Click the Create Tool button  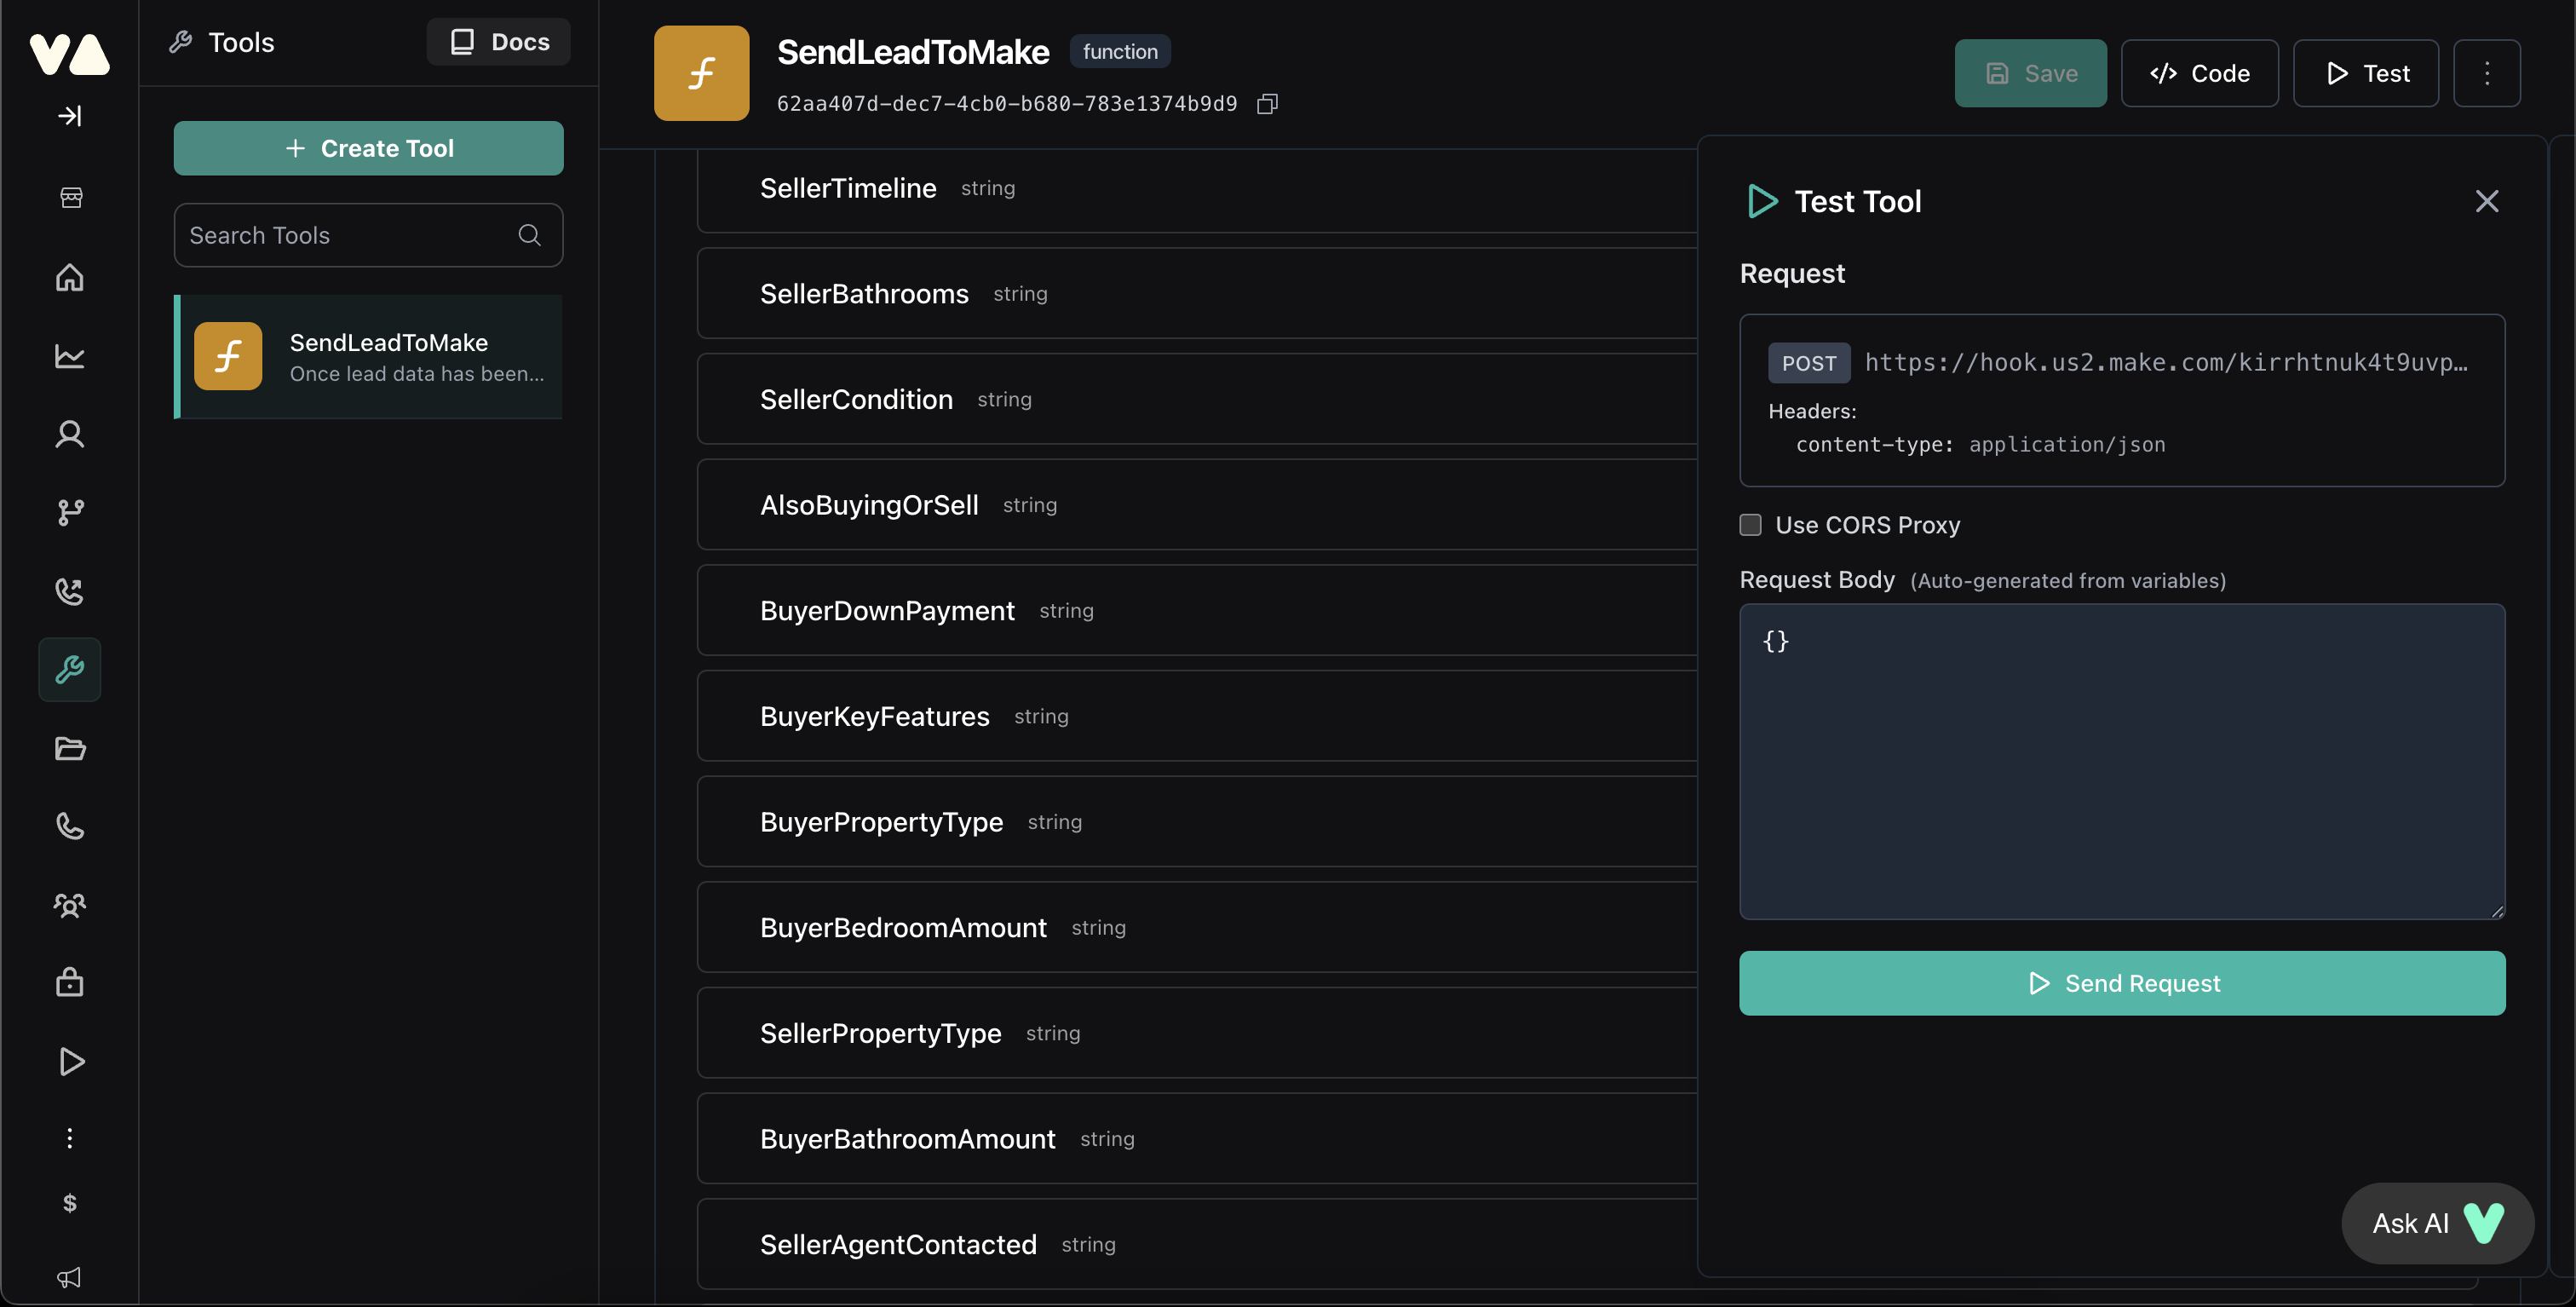click(368, 148)
